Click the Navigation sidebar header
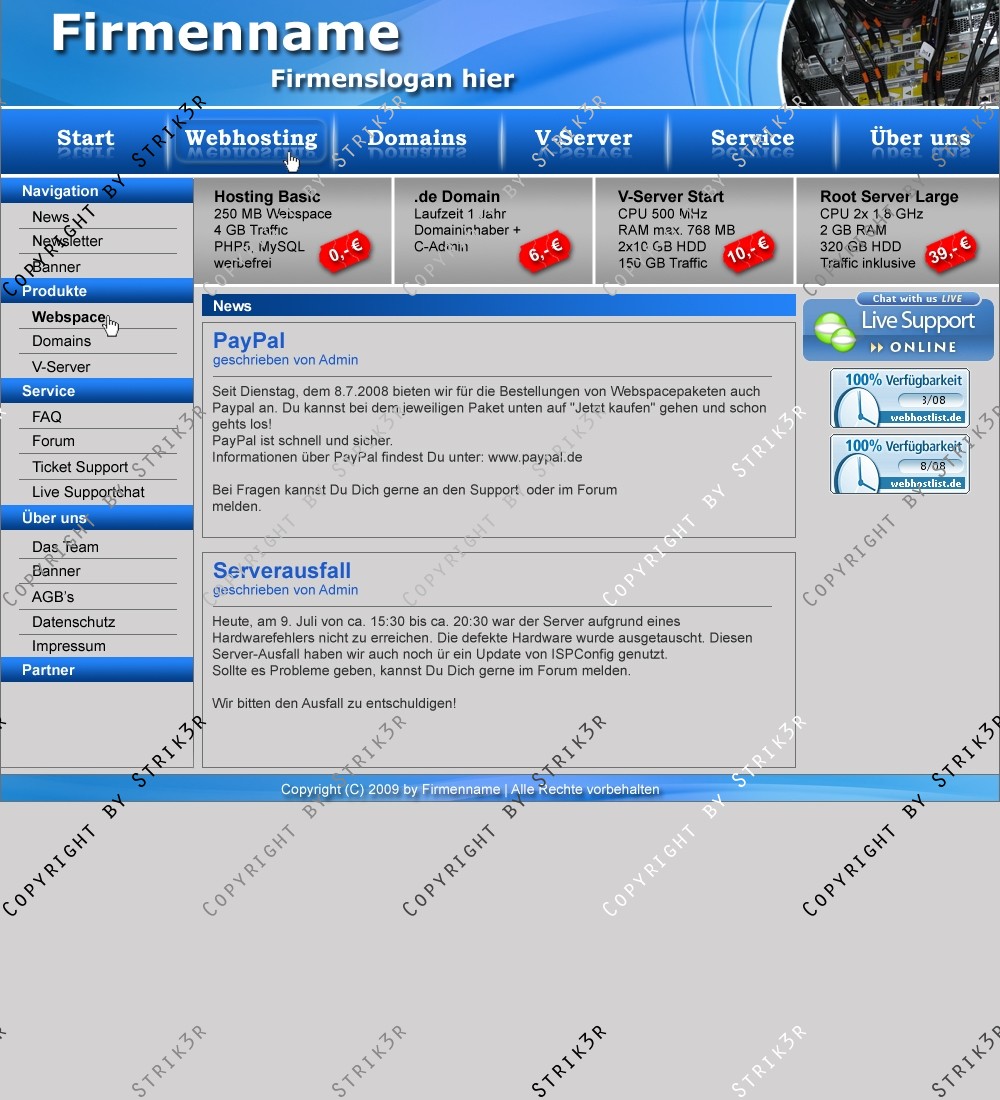1000x1100 pixels. pos(97,191)
